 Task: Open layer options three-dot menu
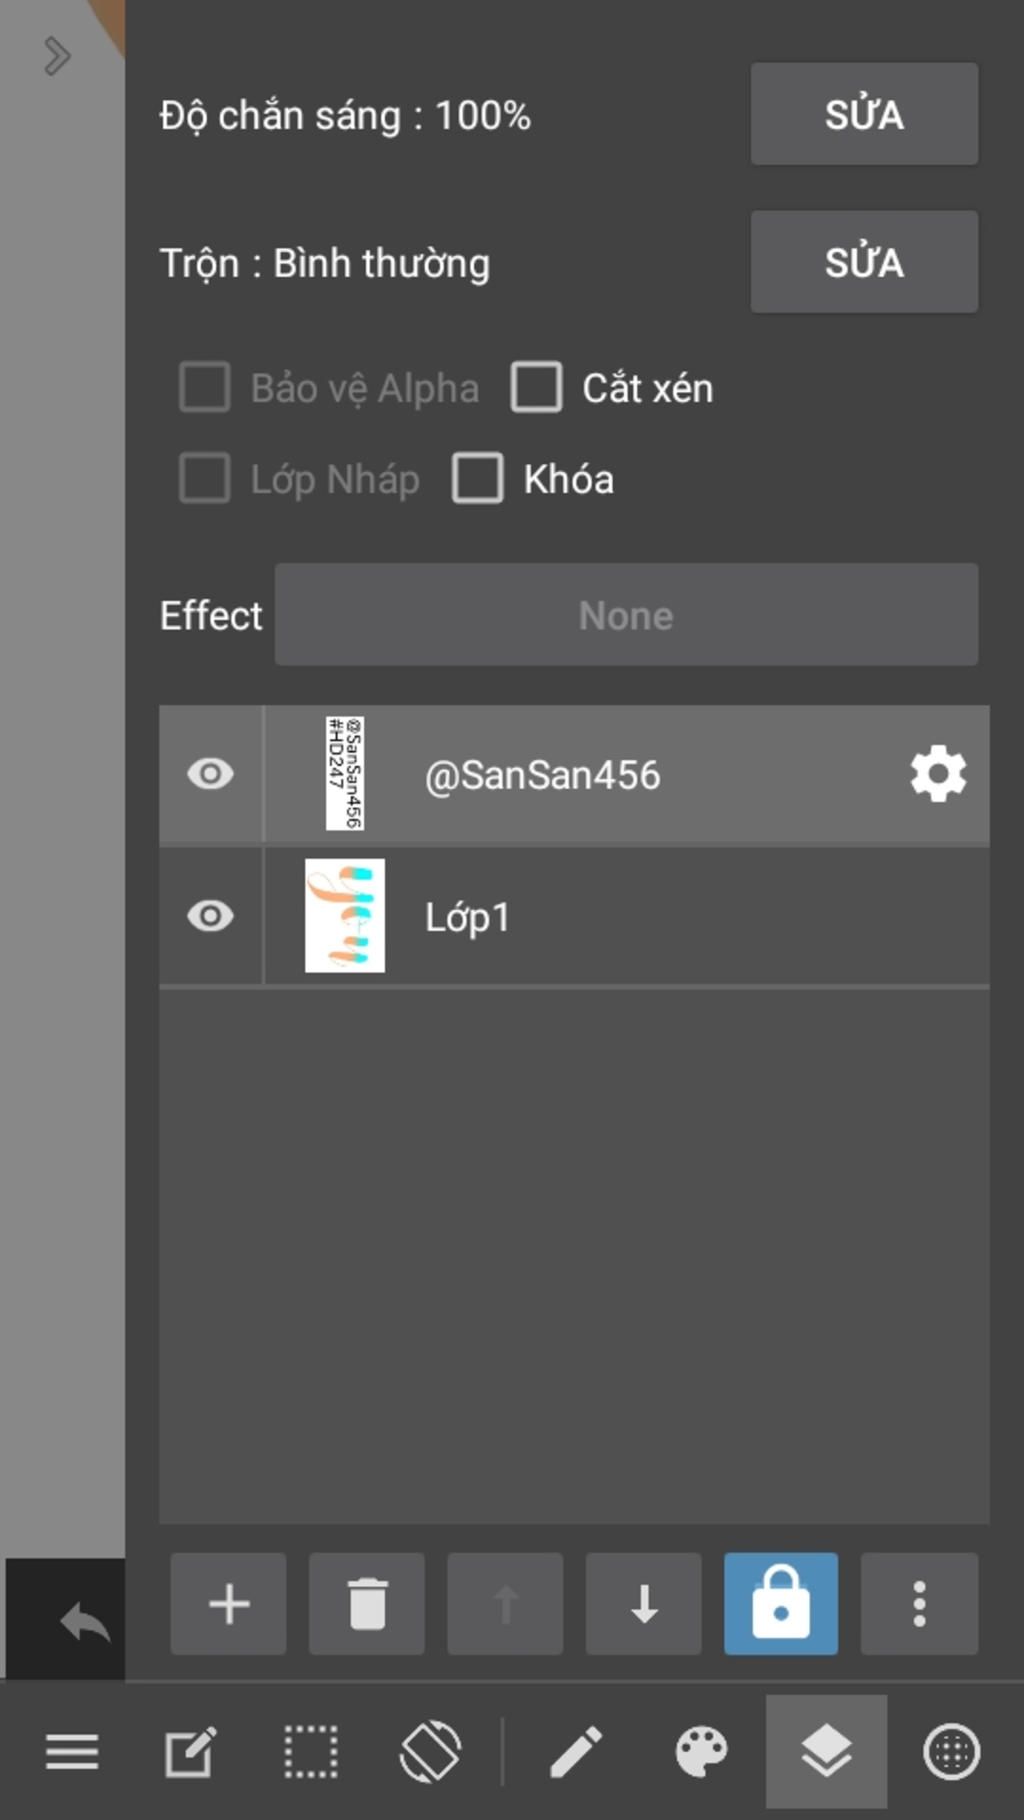point(919,1604)
